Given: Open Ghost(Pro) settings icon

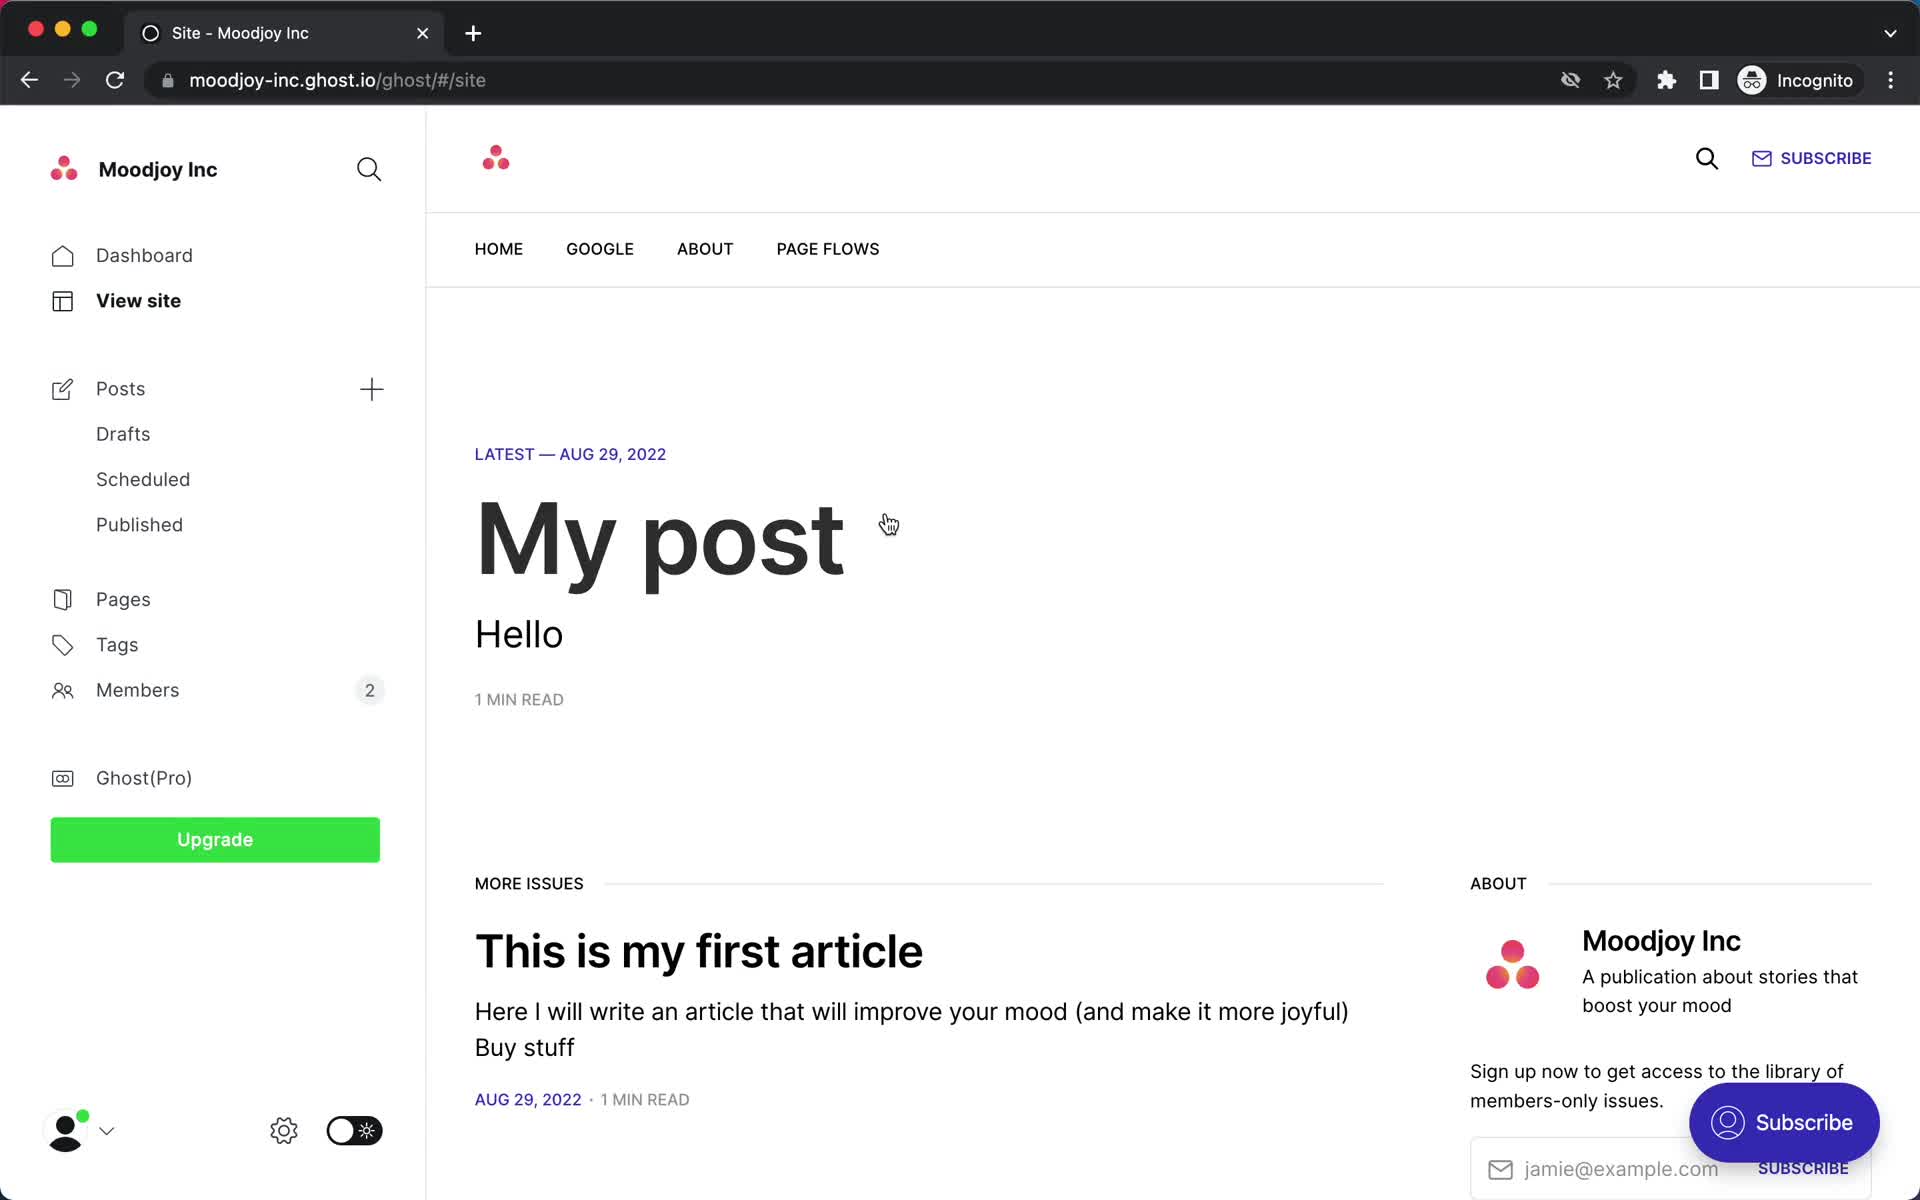Looking at the screenshot, I should (64, 777).
